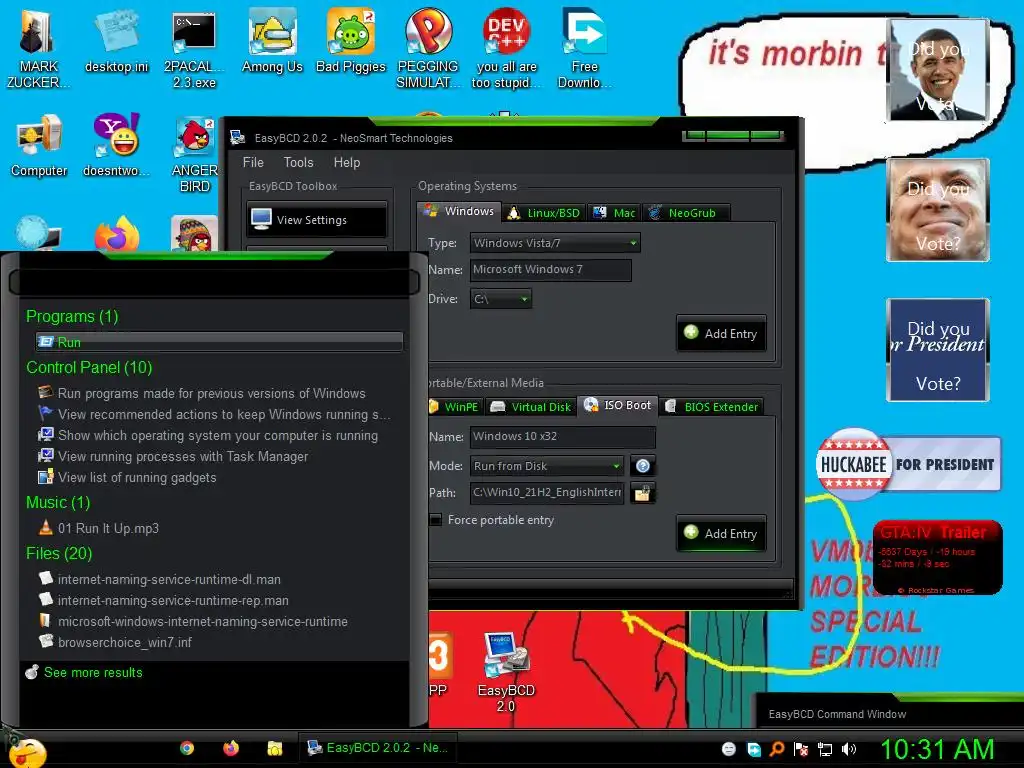Screen dimensions: 1024x768
Task: Open the Tools menu in EasyBCD
Action: pyautogui.click(x=298, y=163)
